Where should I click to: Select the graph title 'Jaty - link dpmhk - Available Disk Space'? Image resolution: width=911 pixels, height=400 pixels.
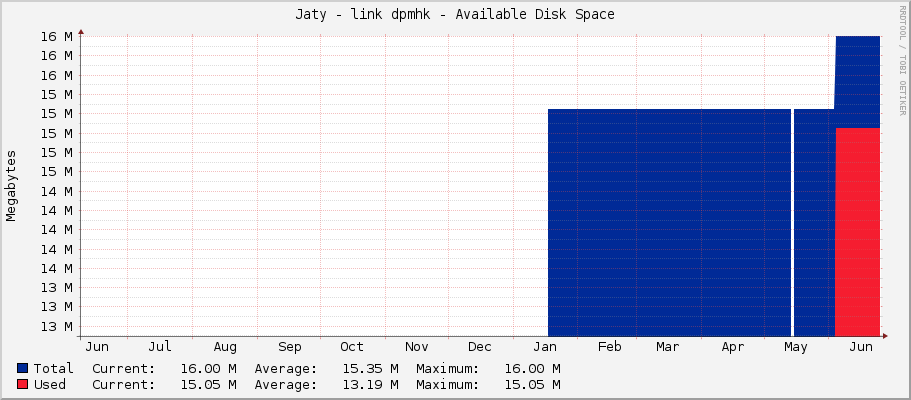point(455,14)
